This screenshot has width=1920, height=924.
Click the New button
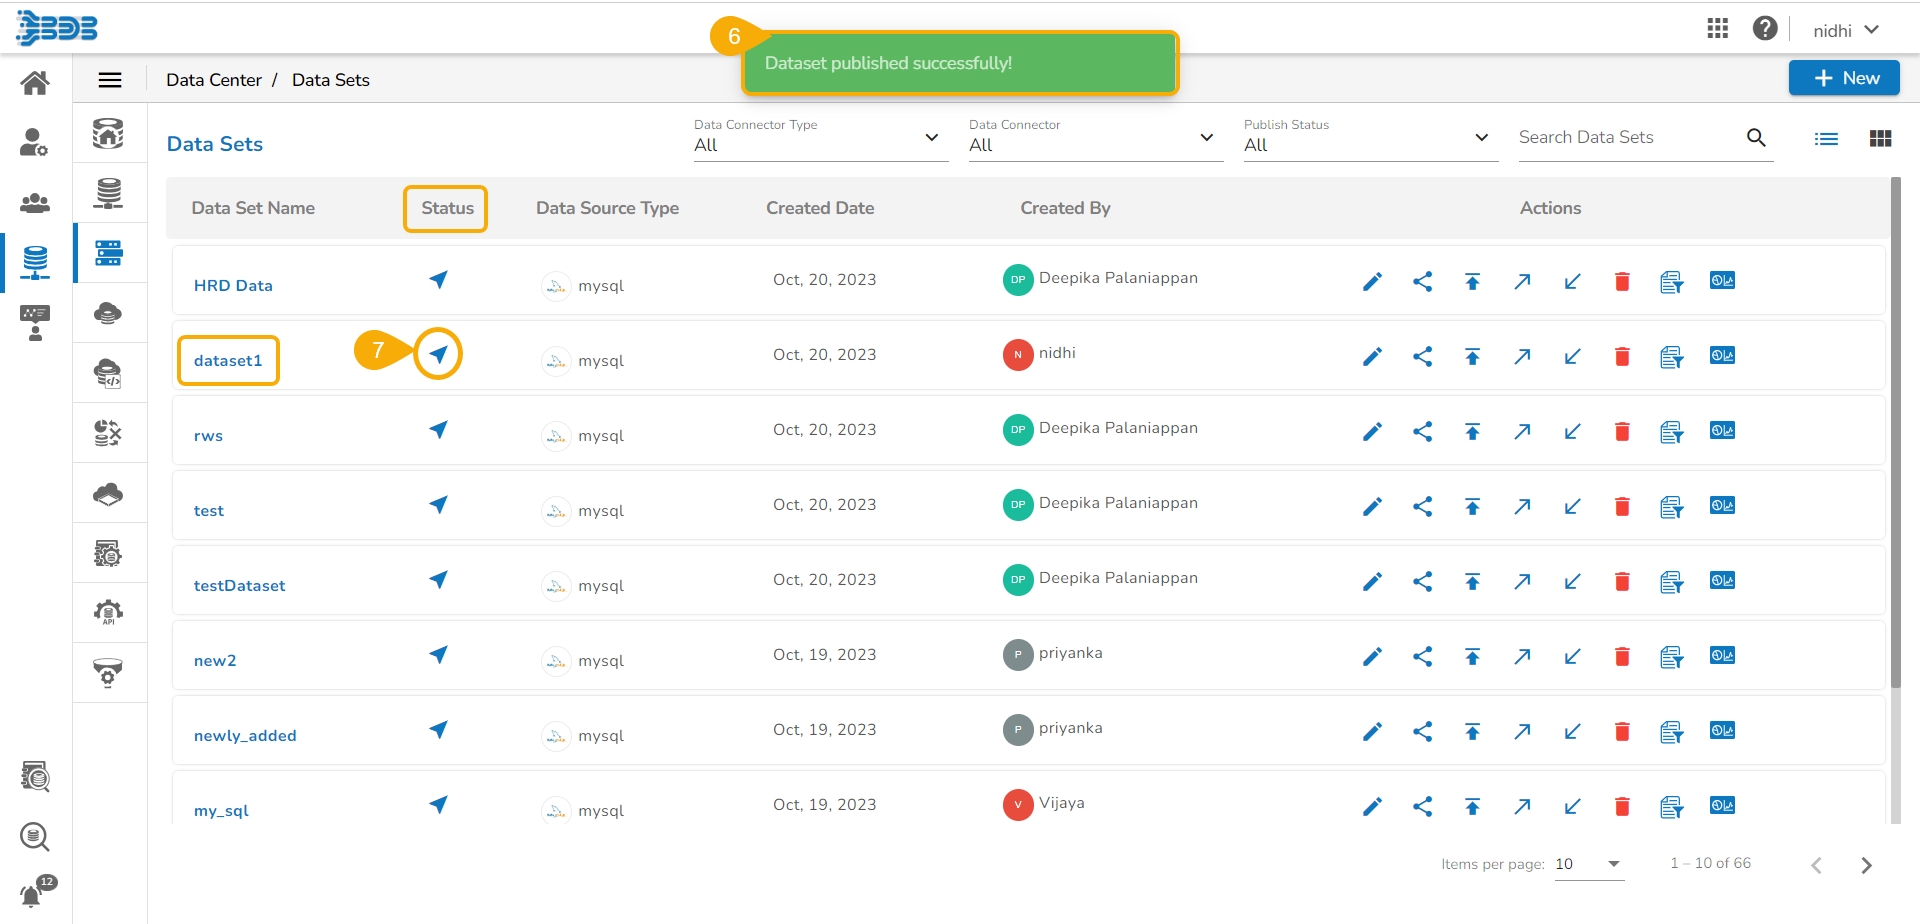click(x=1844, y=78)
